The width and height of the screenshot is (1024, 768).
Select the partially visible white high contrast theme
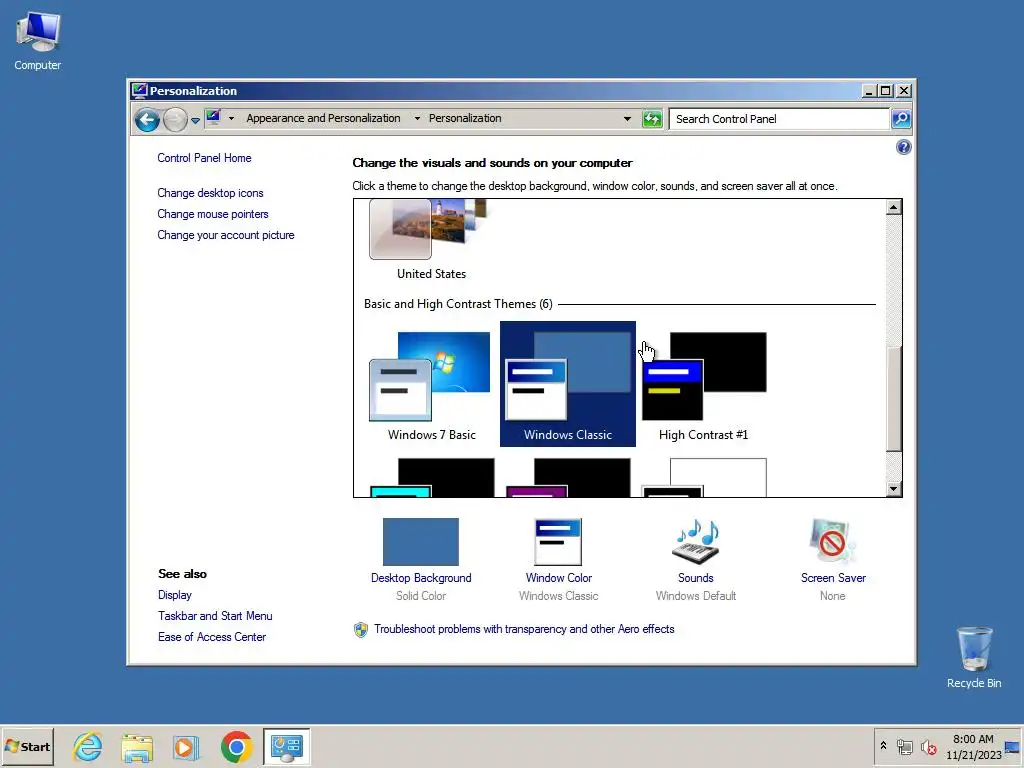tap(703, 477)
